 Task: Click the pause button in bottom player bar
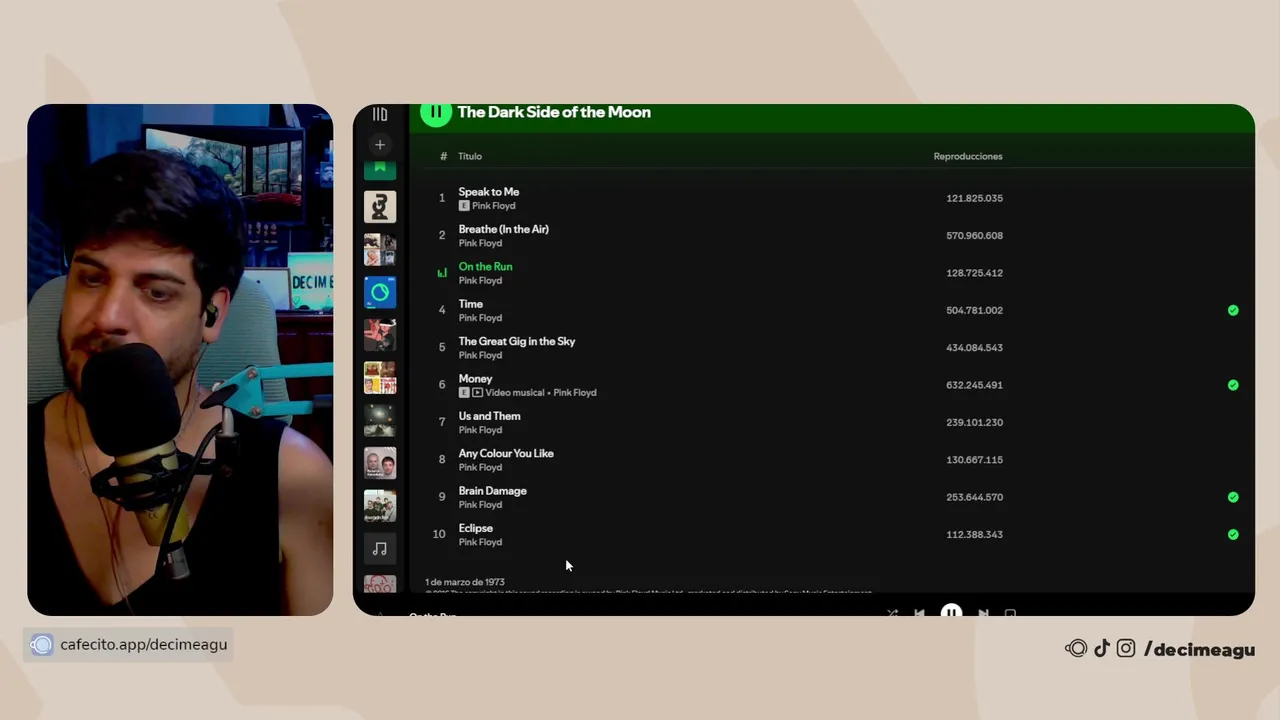[x=951, y=612]
